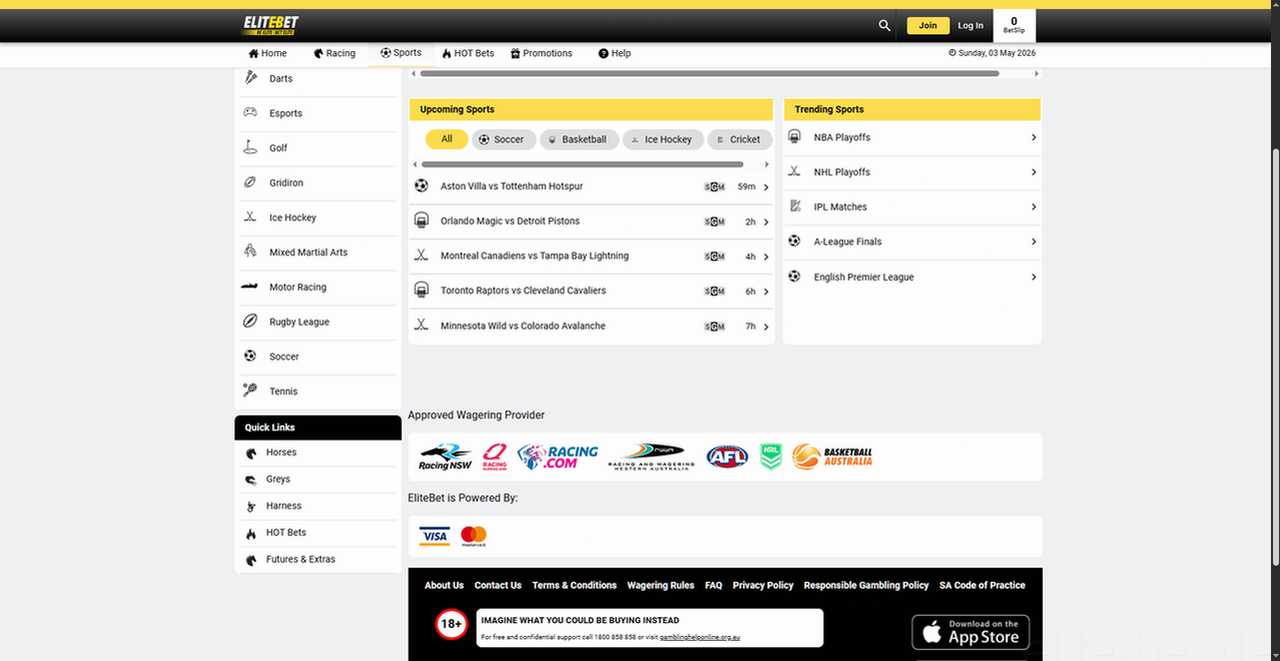
Task: Expand the IPL Matches chevron
Action: 1033,207
